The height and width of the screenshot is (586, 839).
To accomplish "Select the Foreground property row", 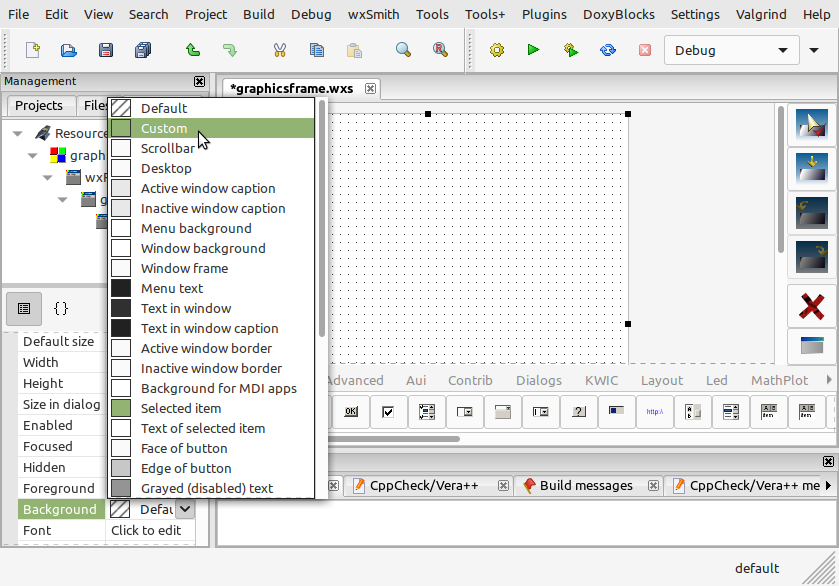I will [x=62, y=488].
